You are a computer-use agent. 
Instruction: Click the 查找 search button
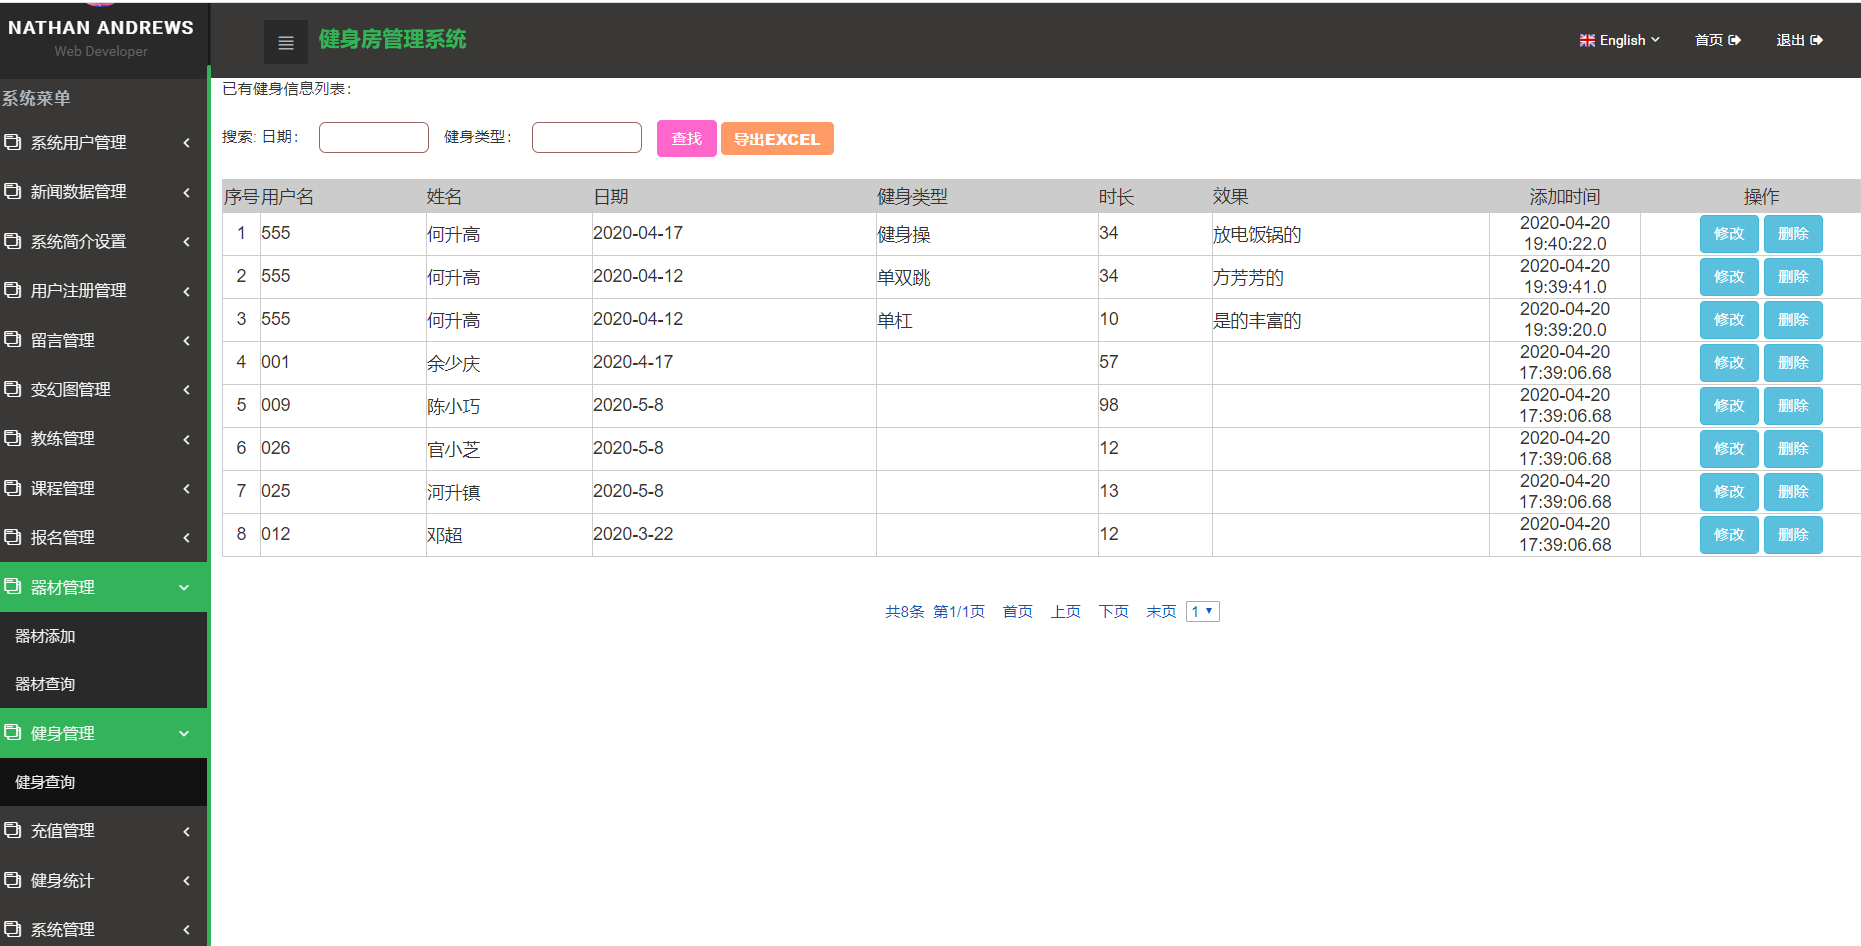click(686, 138)
